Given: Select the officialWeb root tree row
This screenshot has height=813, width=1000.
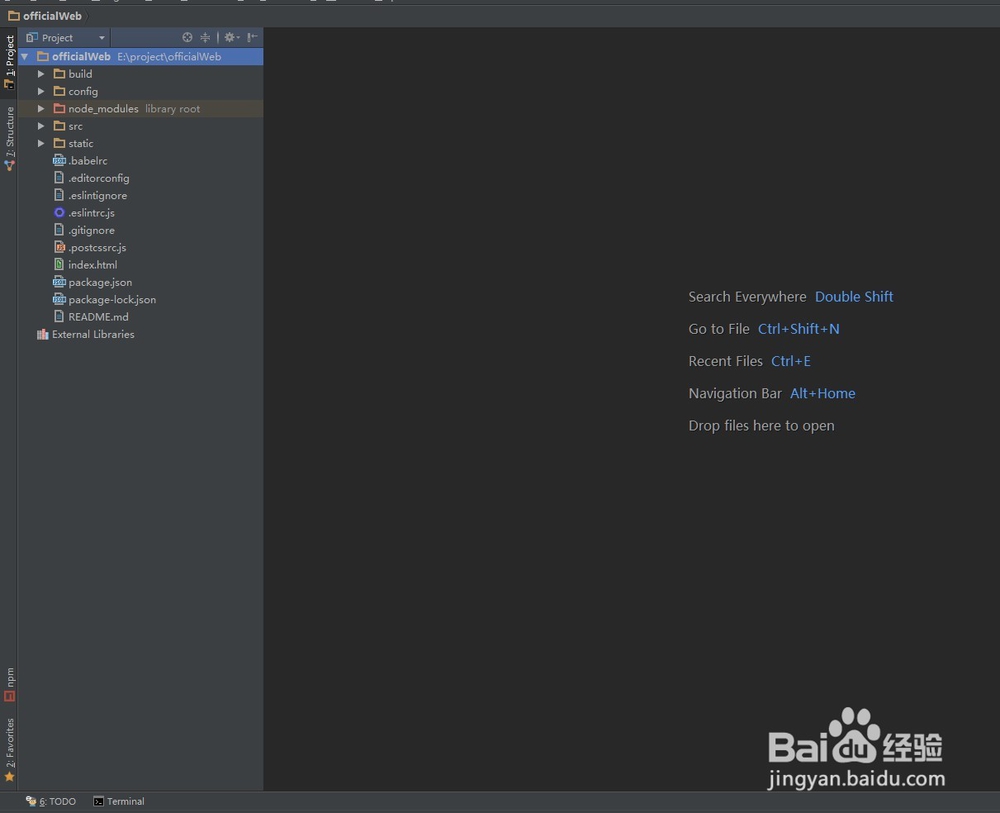Looking at the screenshot, I should coord(140,57).
